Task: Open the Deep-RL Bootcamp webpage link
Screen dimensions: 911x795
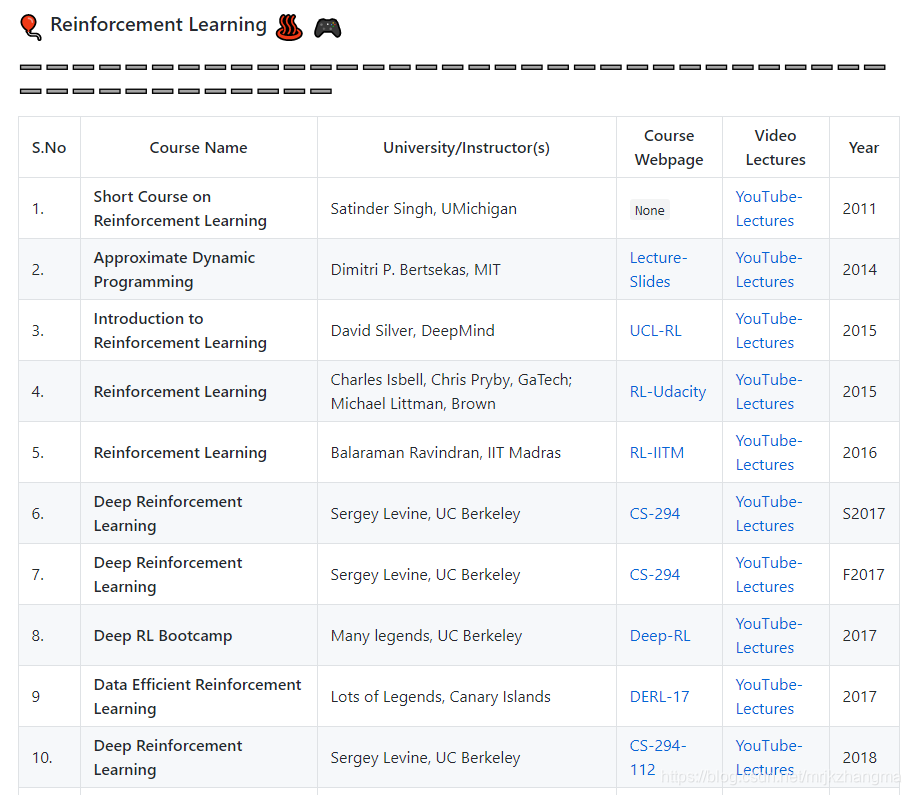Action: (660, 636)
